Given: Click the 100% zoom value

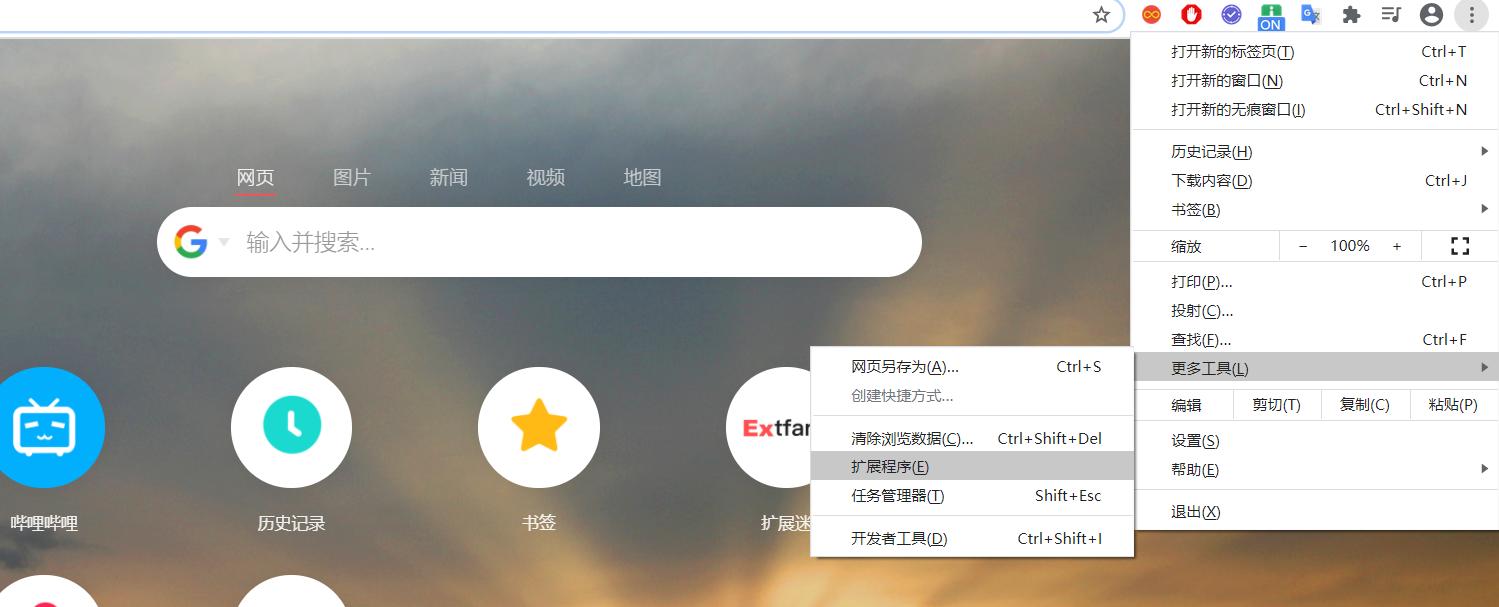Looking at the screenshot, I should point(1350,246).
